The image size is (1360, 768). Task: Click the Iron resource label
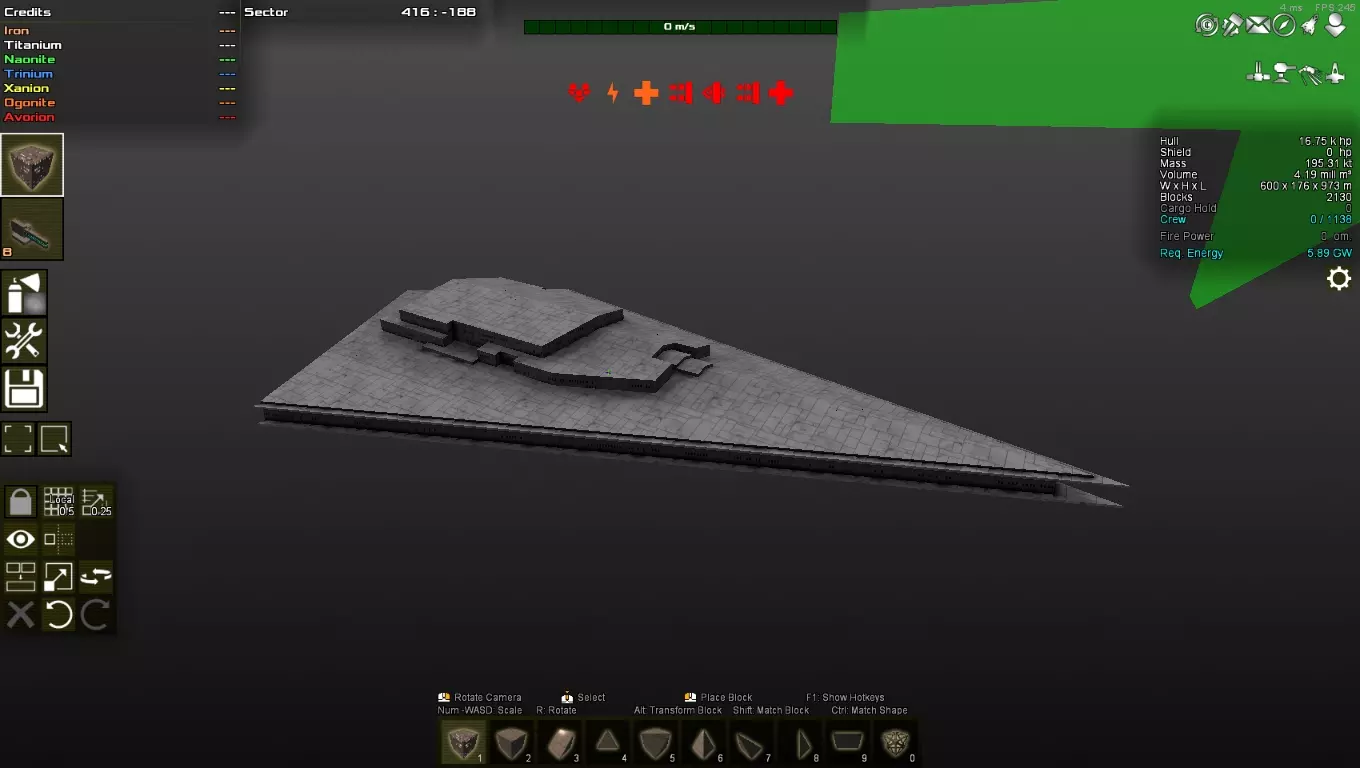coord(17,31)
